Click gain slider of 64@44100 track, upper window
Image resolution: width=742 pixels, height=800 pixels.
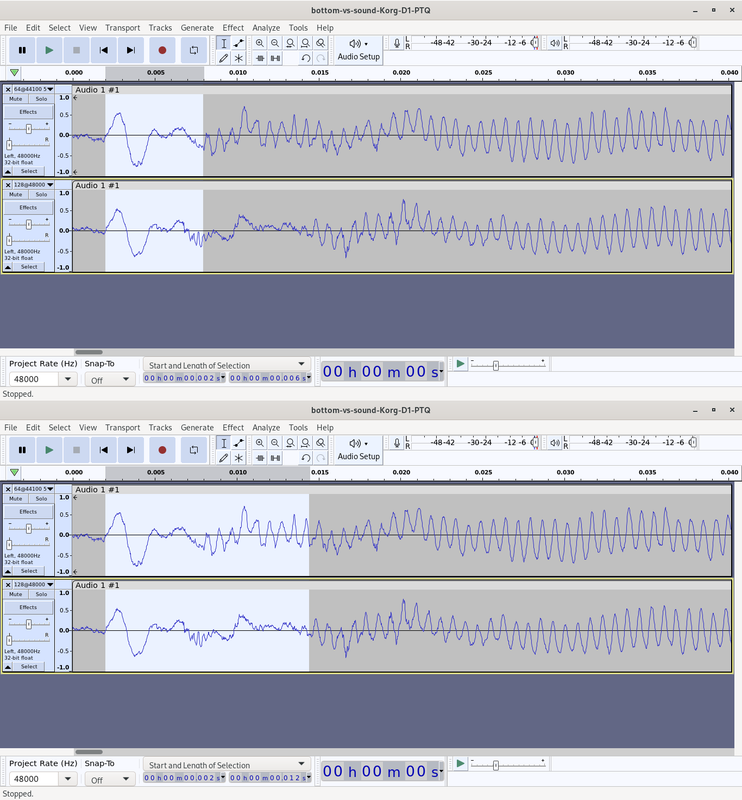(x=29, y=129)
